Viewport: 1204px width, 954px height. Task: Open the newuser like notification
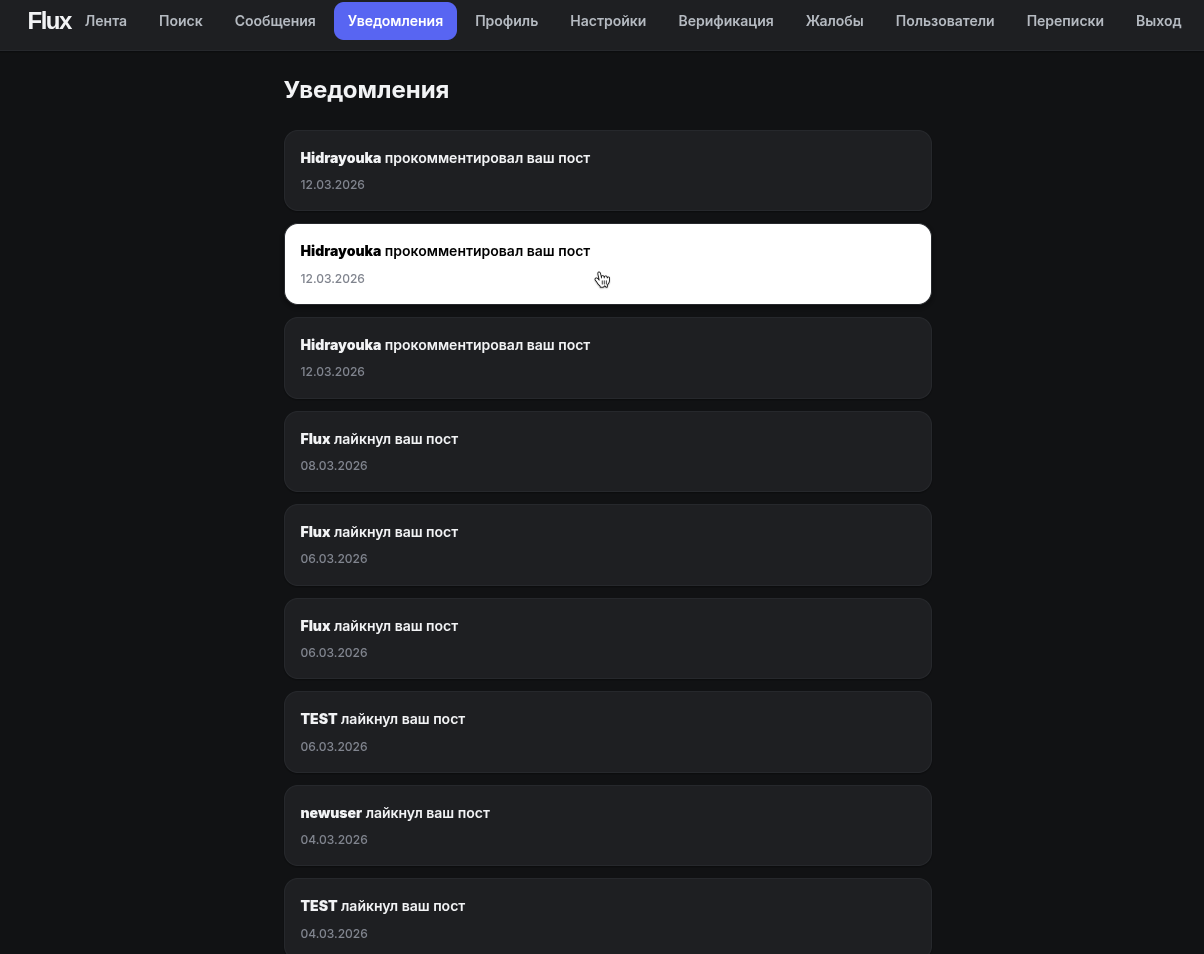click(608, 825)
